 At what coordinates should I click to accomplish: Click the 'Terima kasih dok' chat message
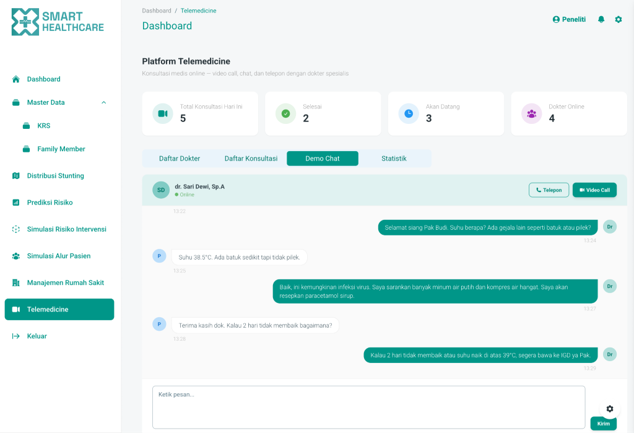(256, 325)
